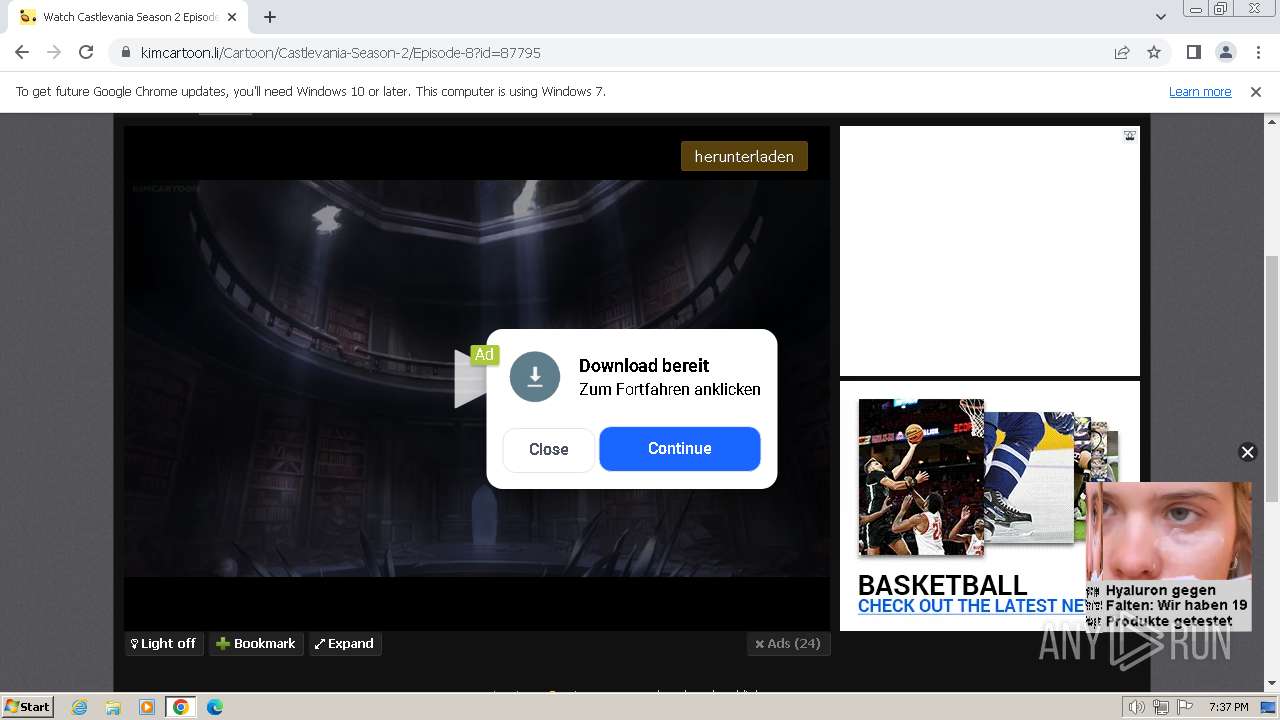Click the page vertical scrollbar thumb
The image size is (1280, 720).
pyautogui.click(x=1271, y=380)
